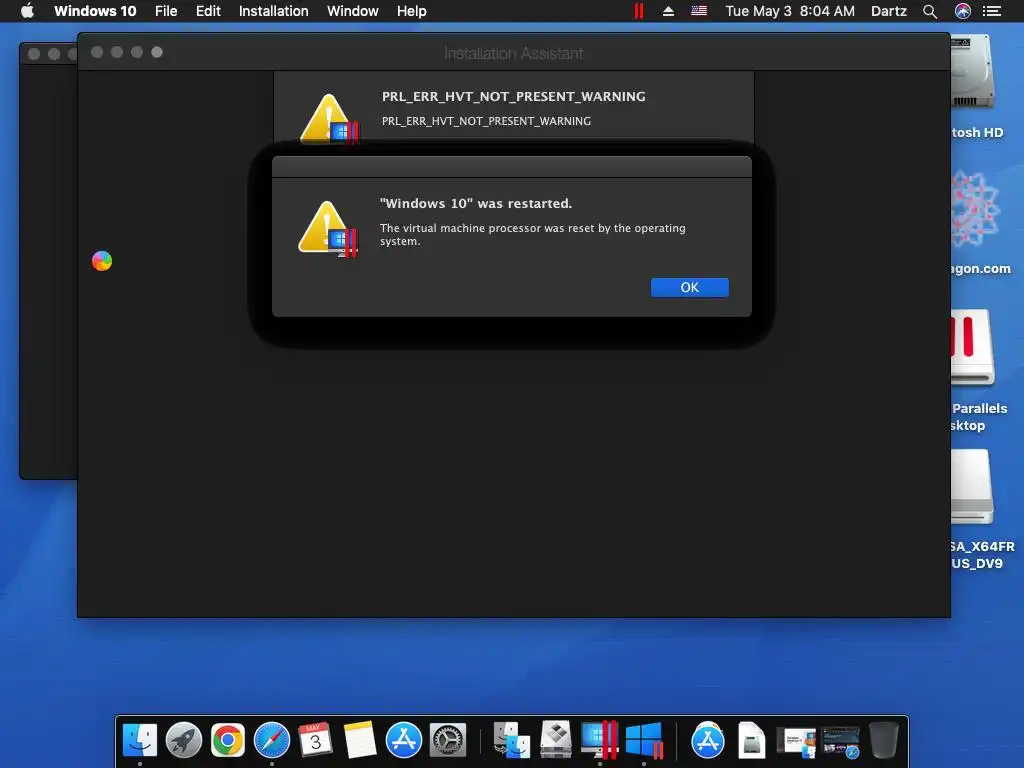1024x768 pixels.
Task: Open Launchpad rocket in the Dock
Action: point(184,740)
